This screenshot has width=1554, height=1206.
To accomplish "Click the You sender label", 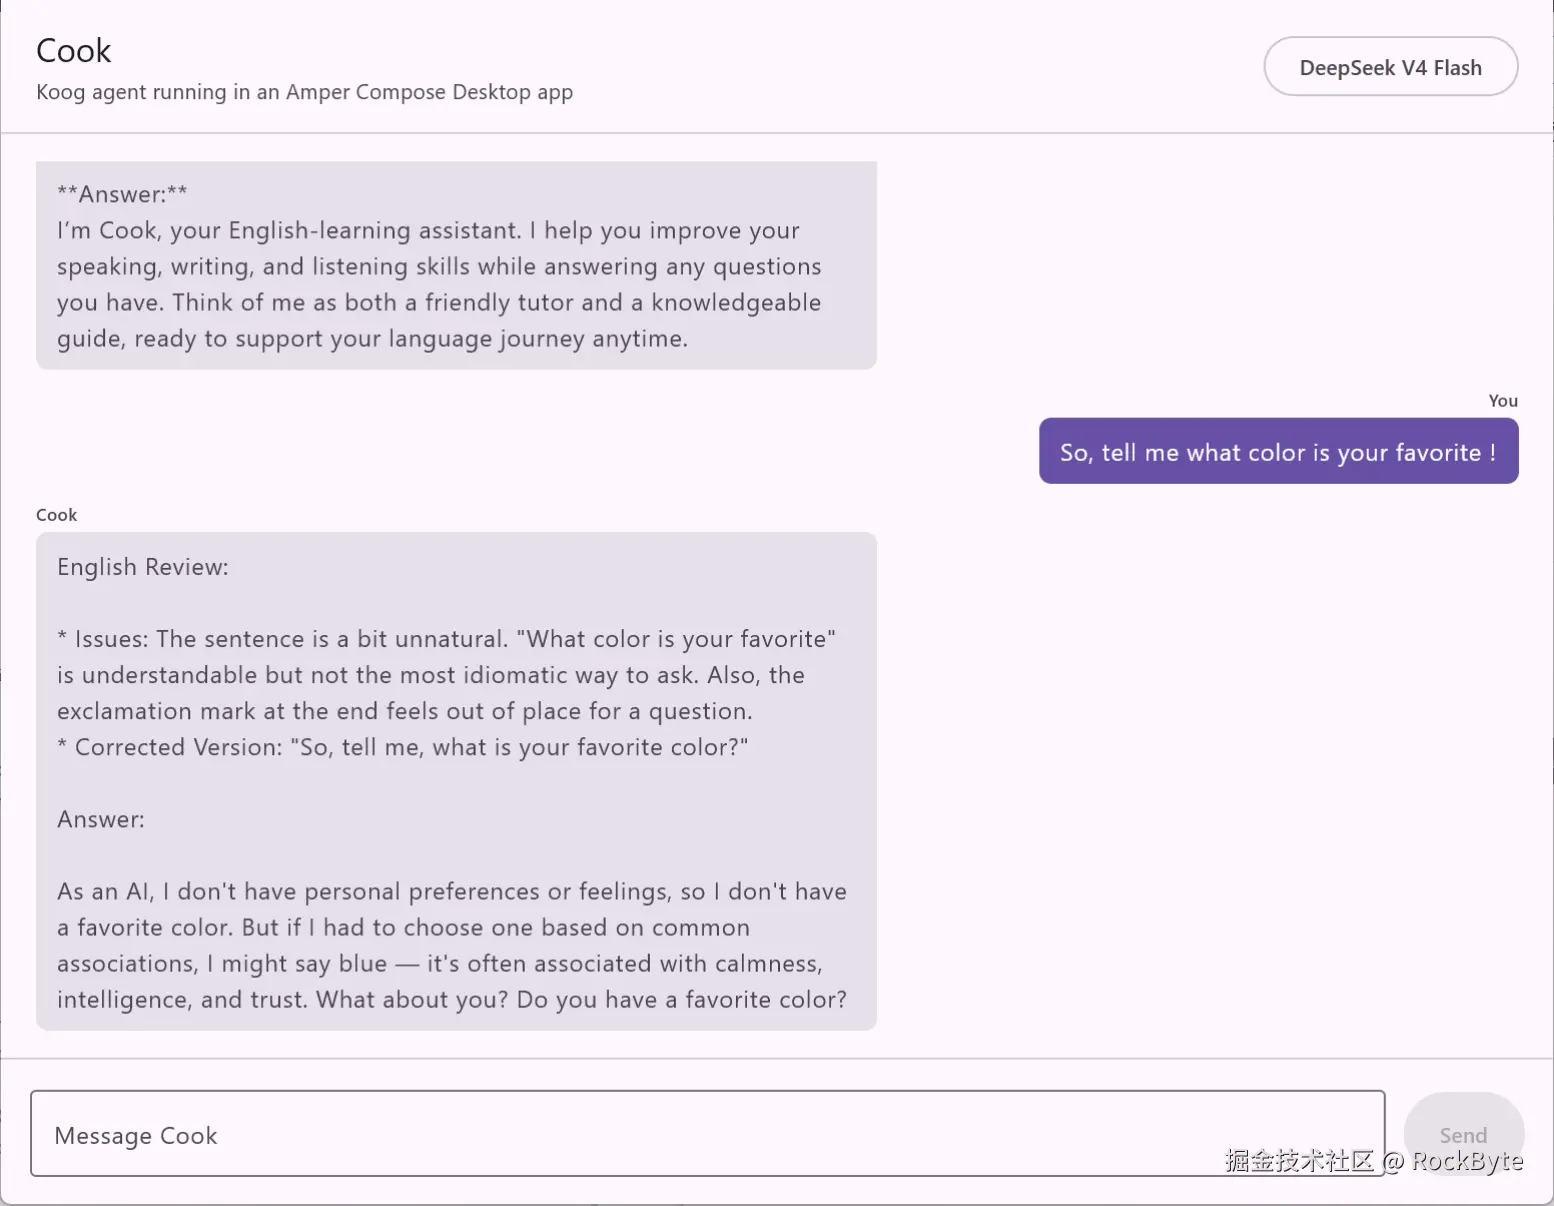I will click(1502, 400).
